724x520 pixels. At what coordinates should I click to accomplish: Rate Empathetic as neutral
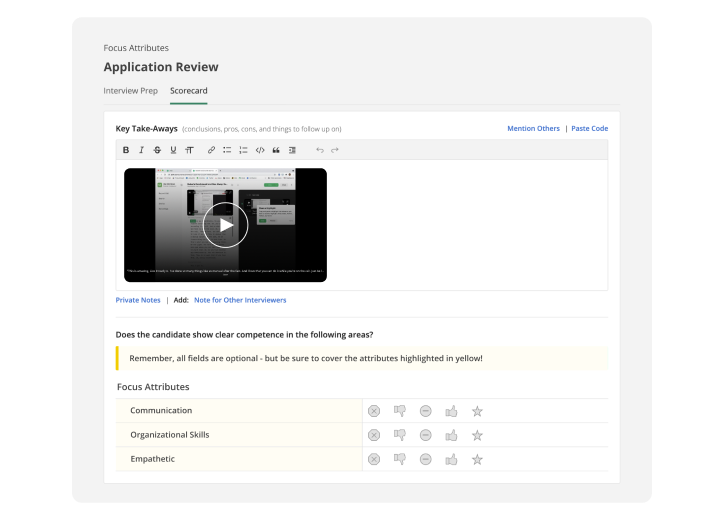[x=426, y=459]
